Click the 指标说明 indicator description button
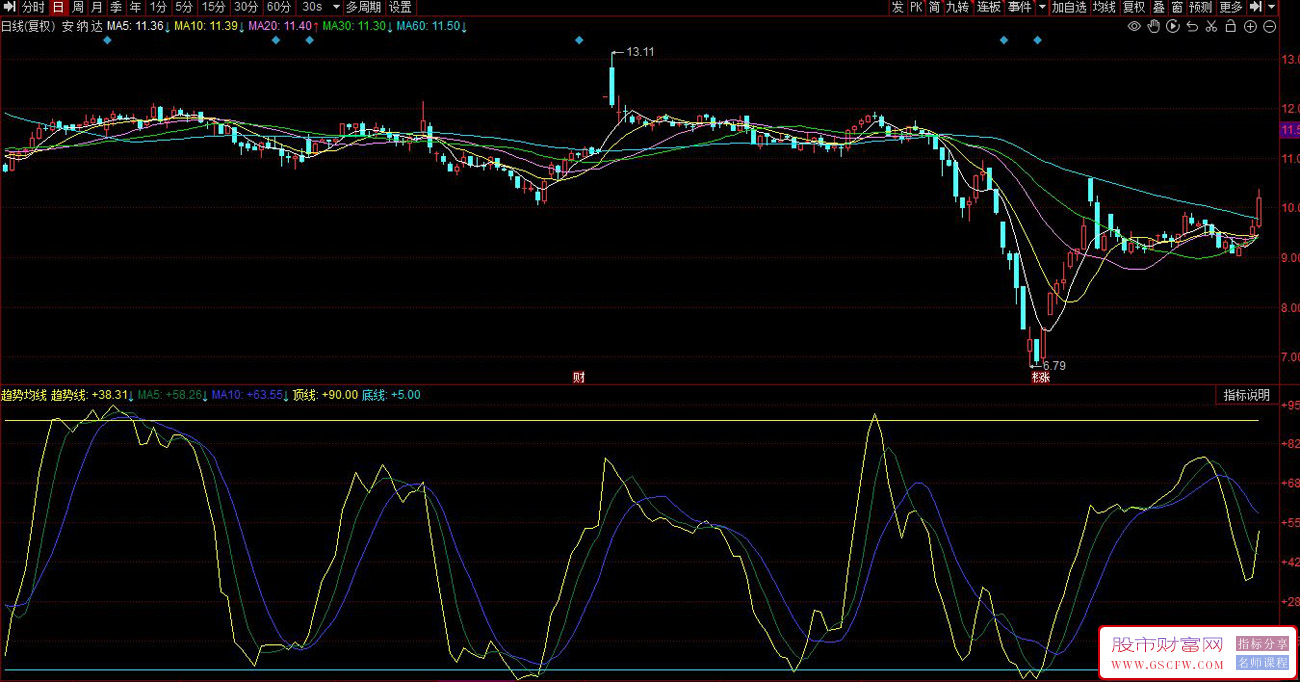 point(1247,395)
